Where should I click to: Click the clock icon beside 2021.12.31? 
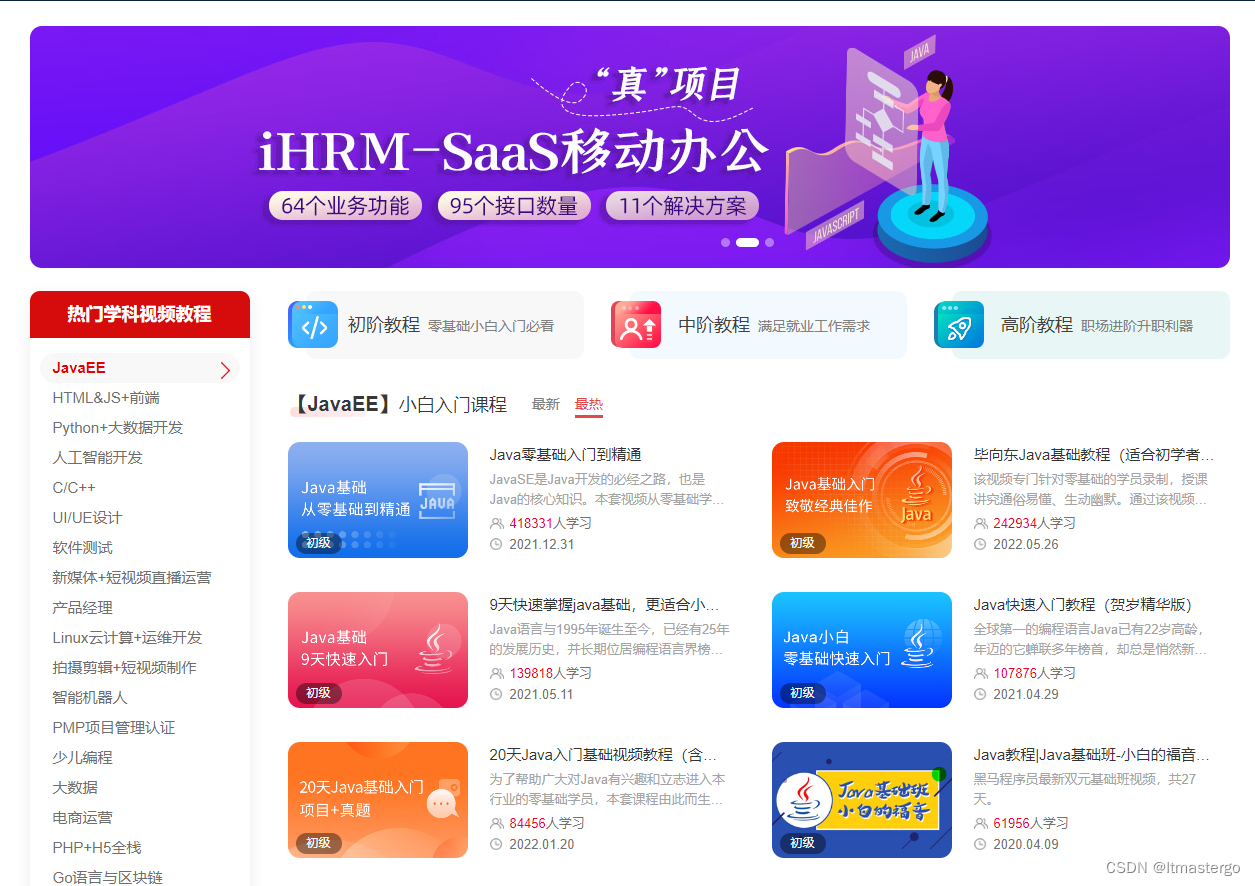(496, 544)
